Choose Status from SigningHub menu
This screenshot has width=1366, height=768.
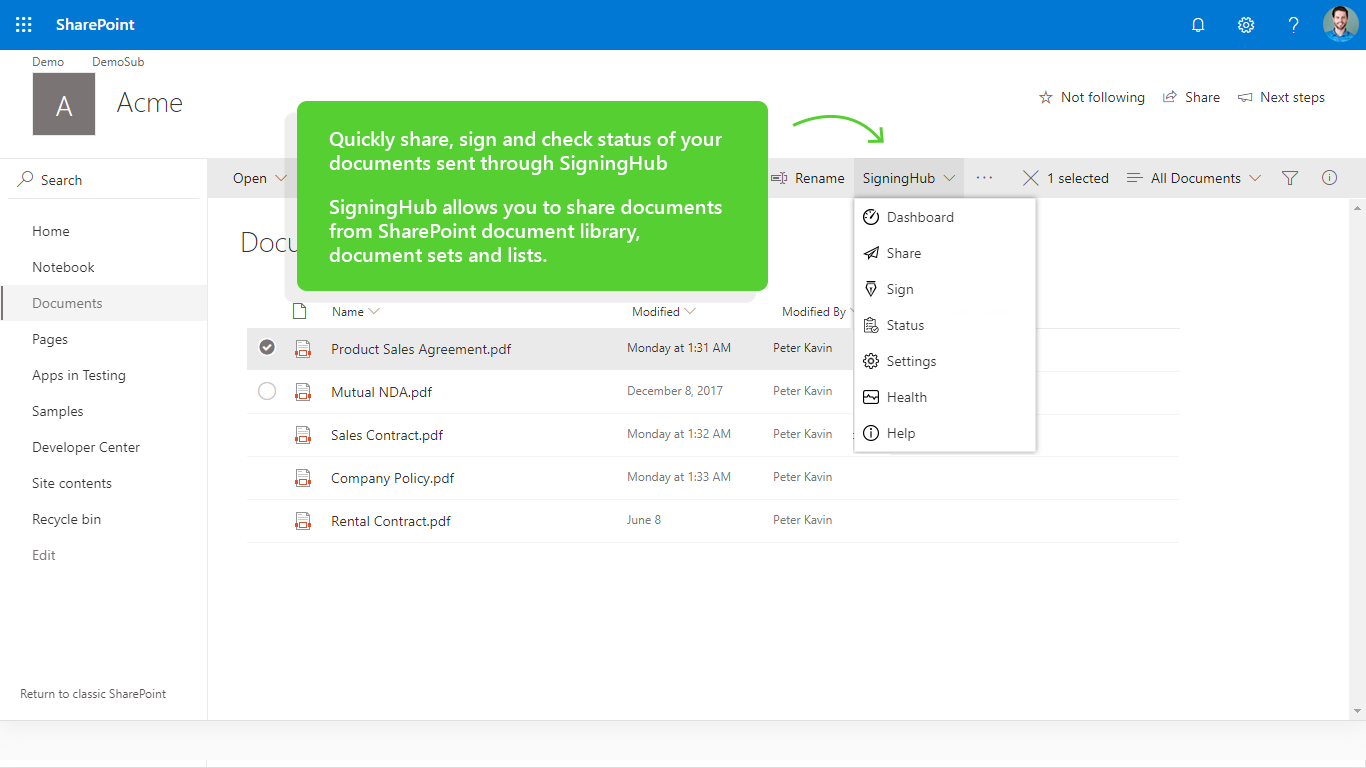[945, 325]
